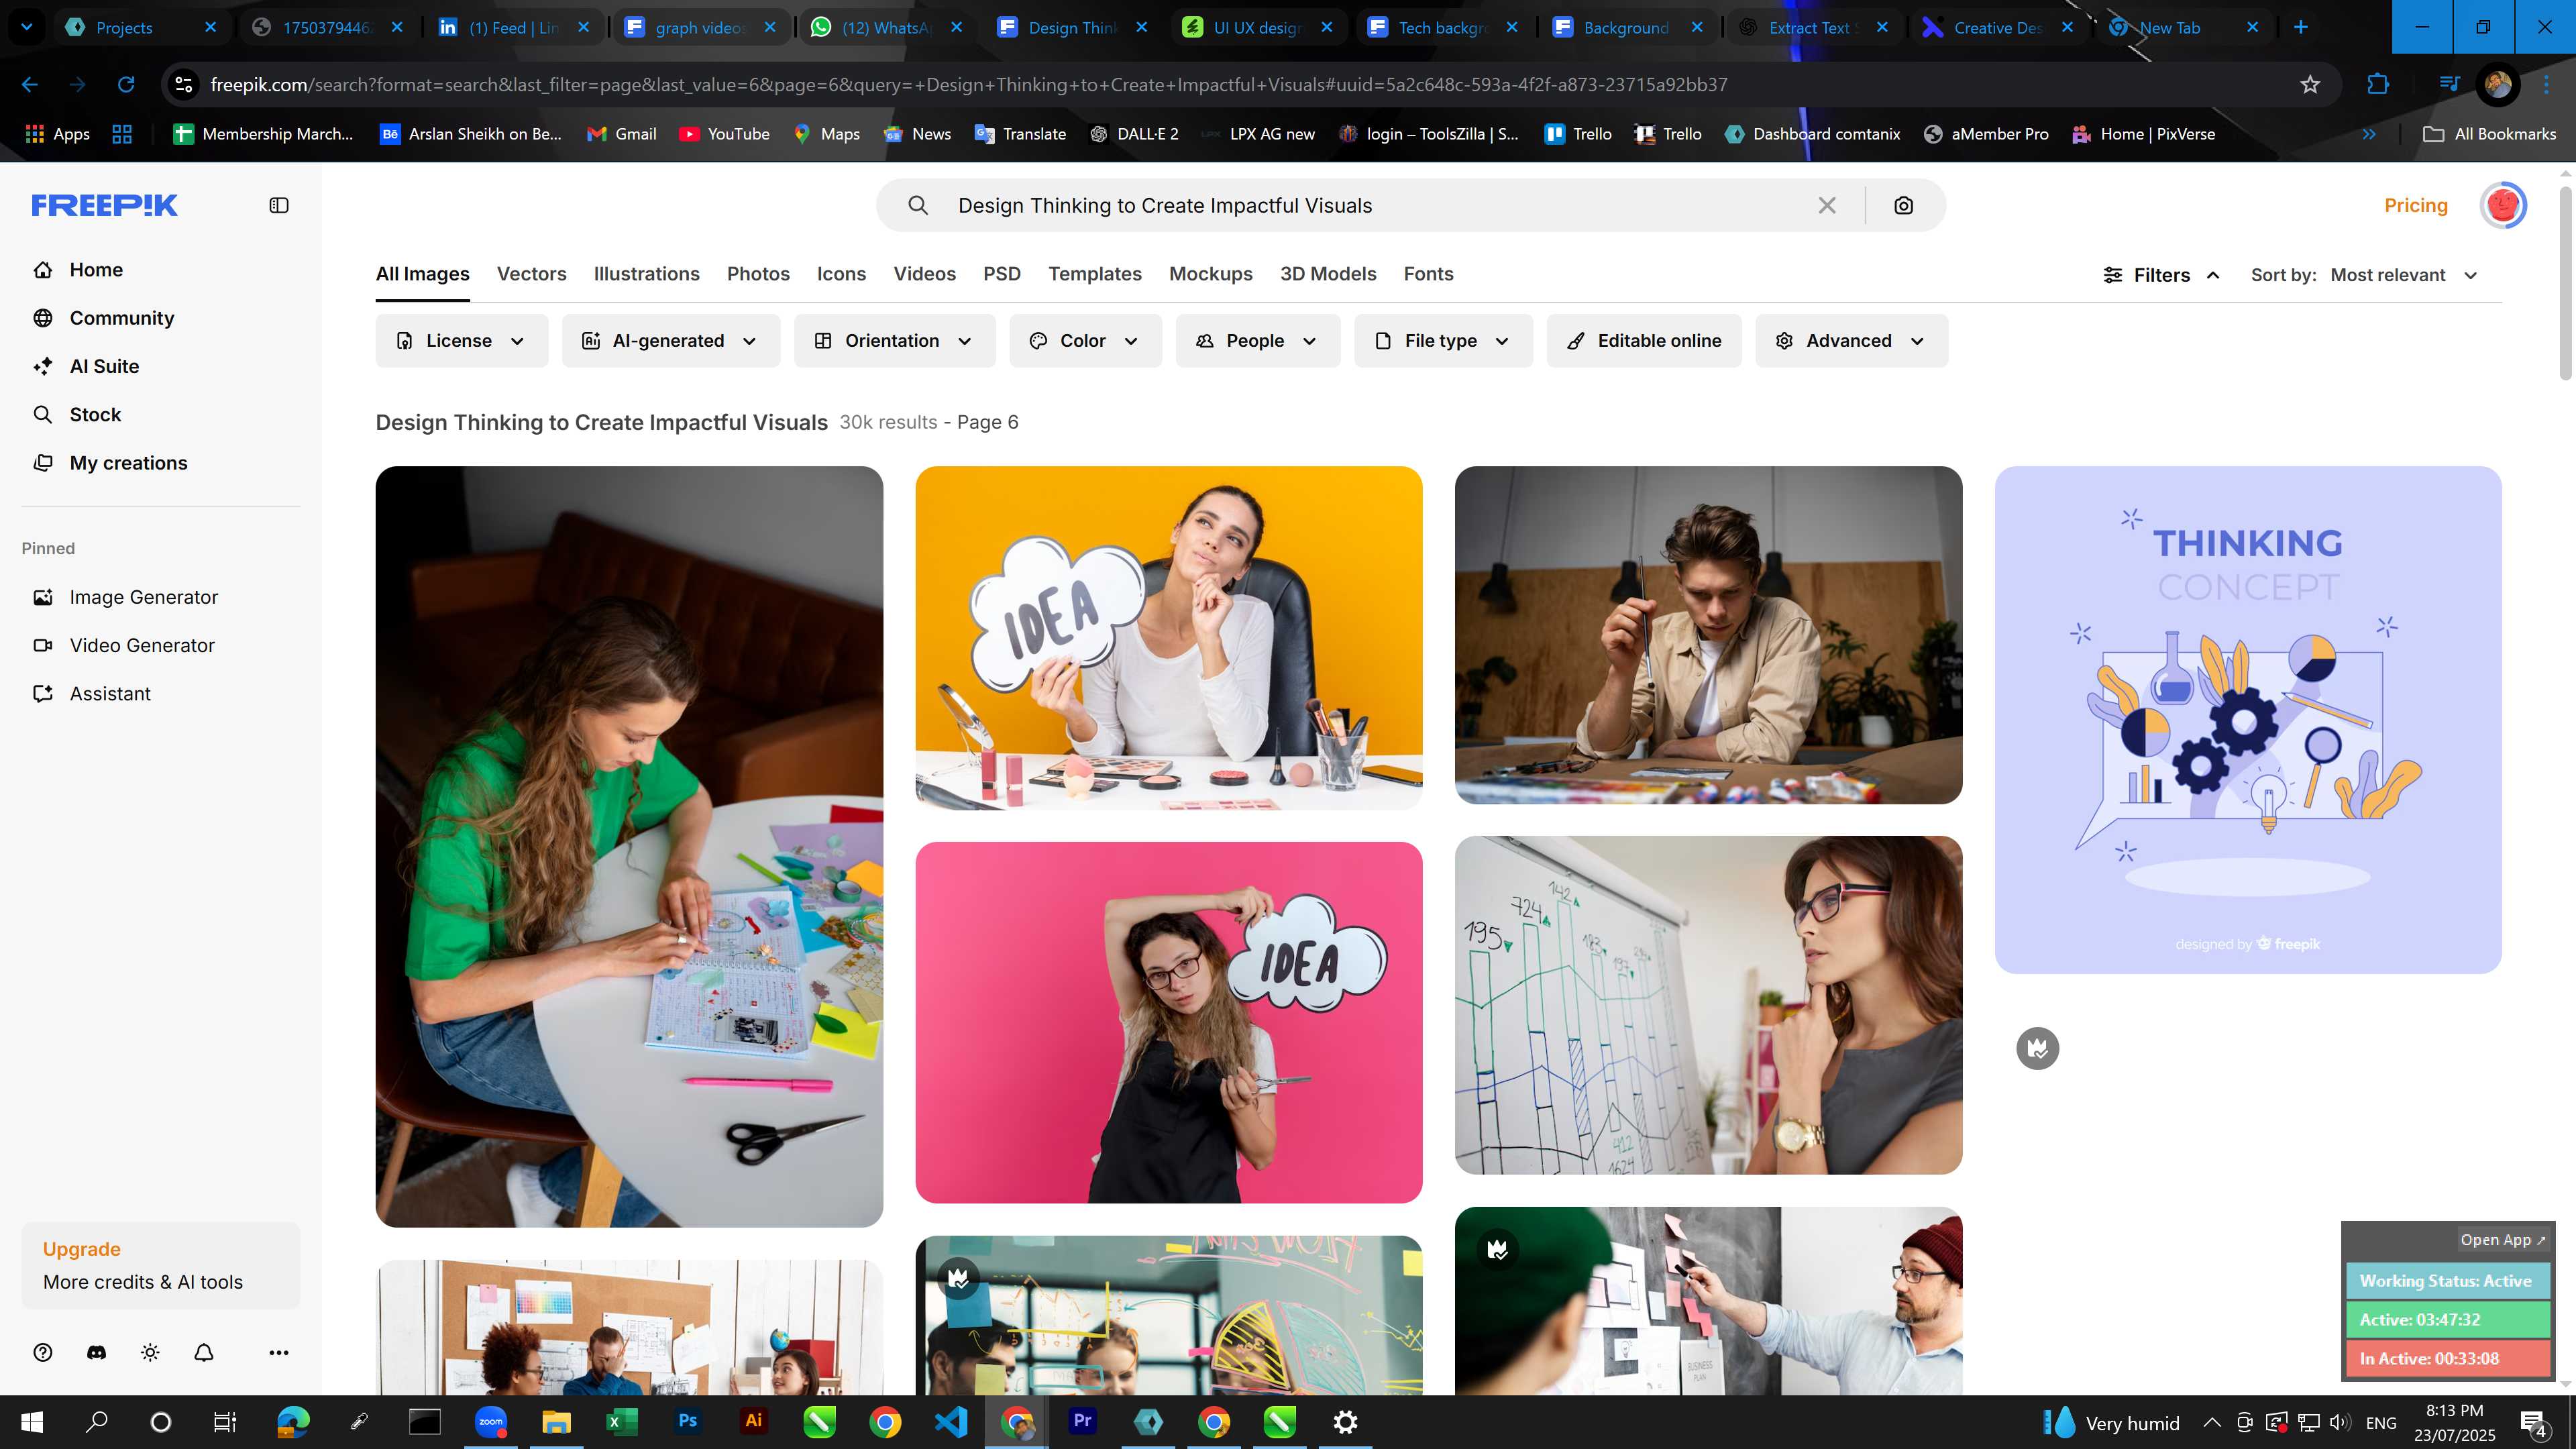Open the woman in green crafting photo

pos(629,846)
